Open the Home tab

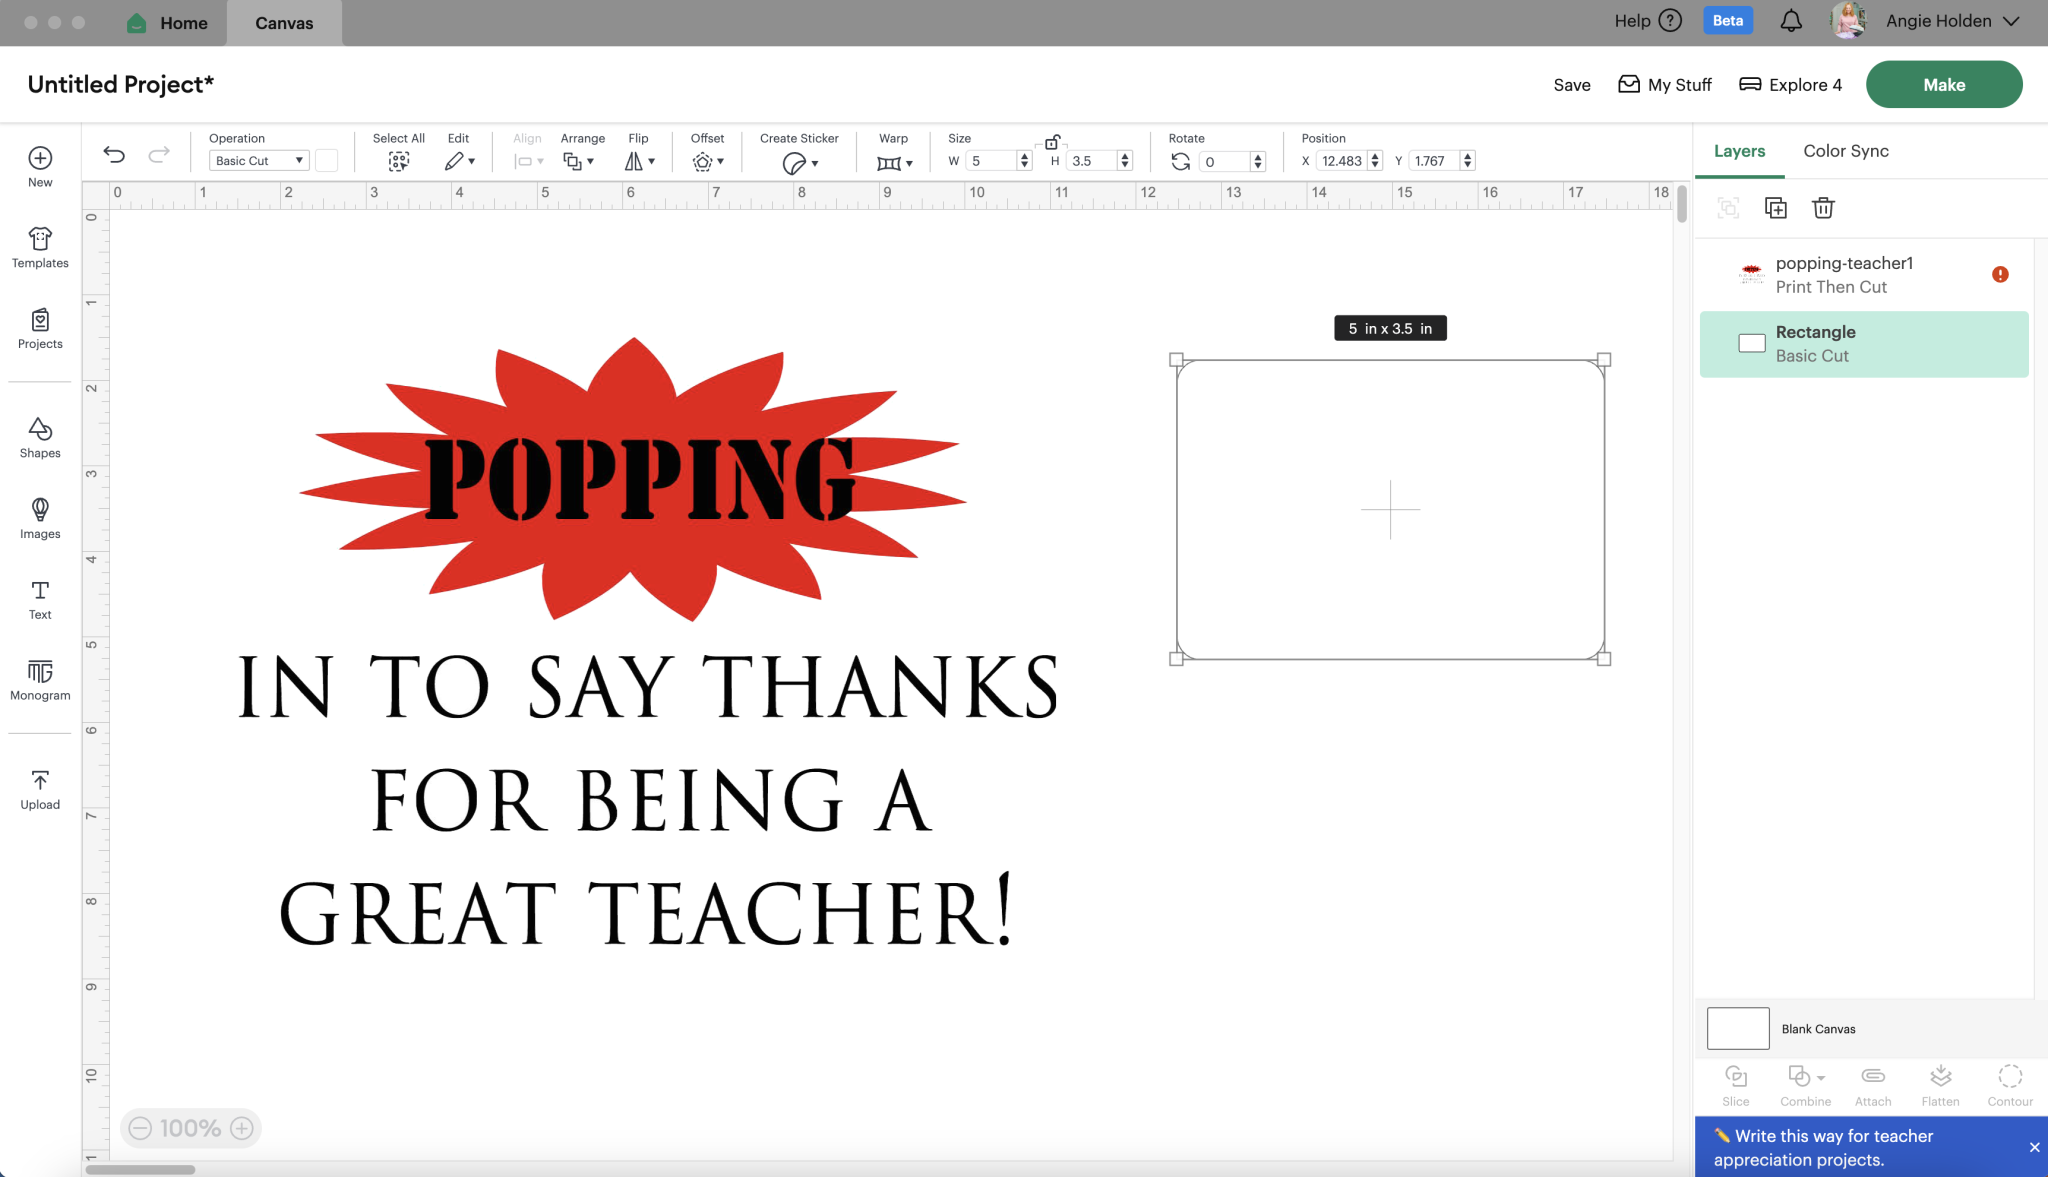pyautogui.click(x=167, y=23)
